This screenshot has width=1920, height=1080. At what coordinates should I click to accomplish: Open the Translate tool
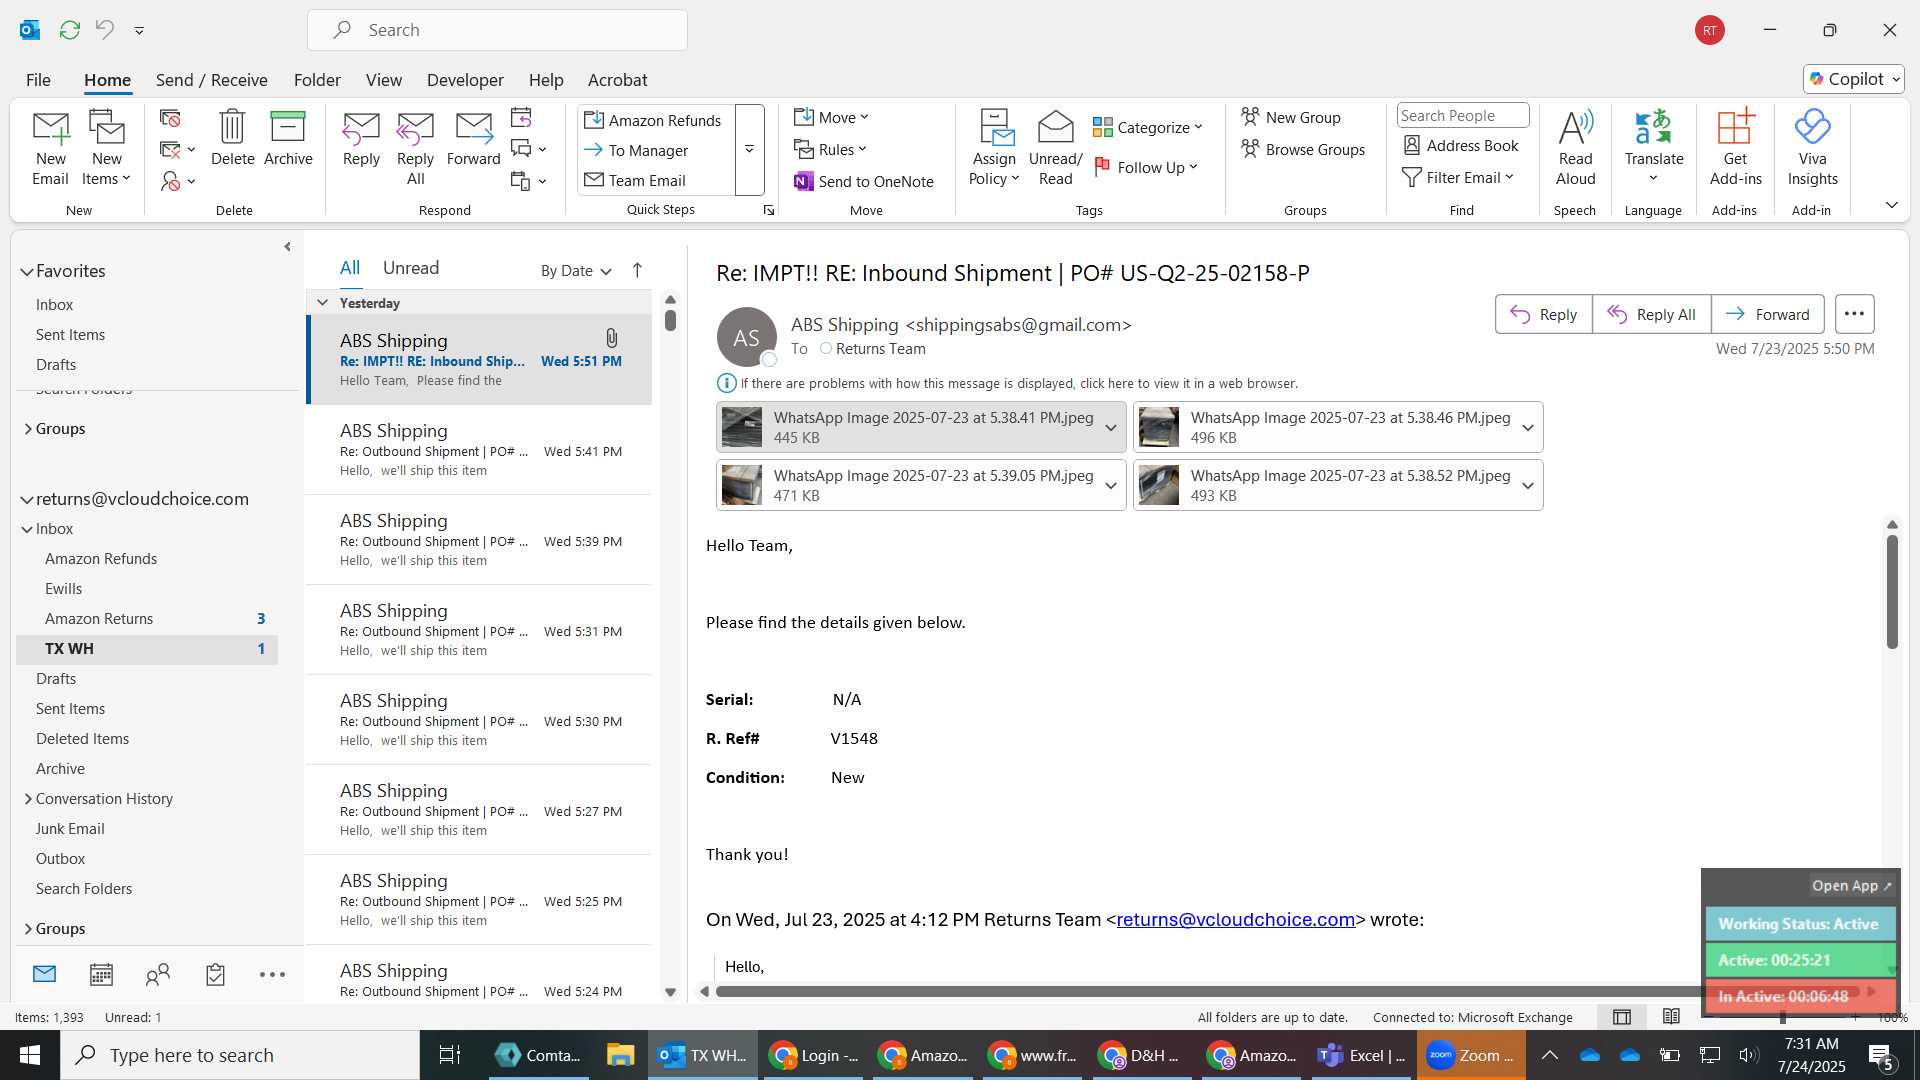tap(1653, 148)
